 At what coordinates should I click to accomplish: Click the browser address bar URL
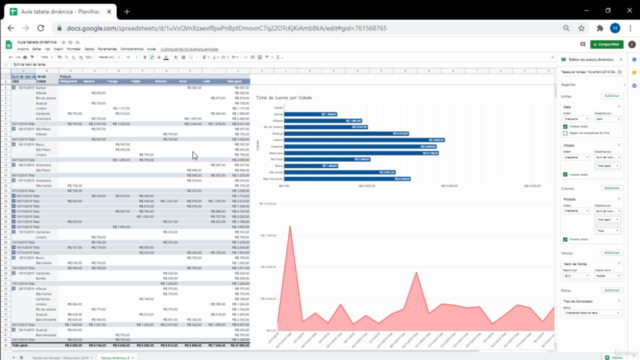tap(227, 28)
